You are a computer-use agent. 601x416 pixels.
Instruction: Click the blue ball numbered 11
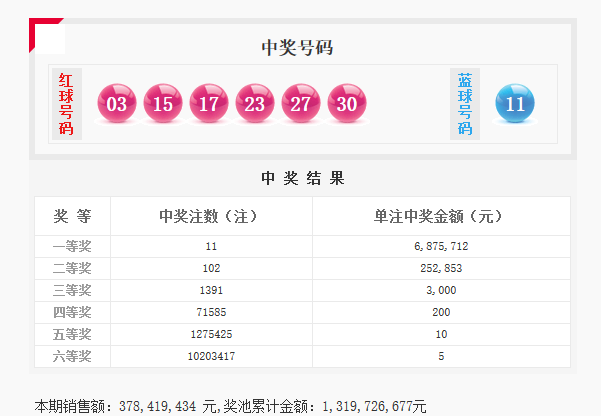(515, 104)
